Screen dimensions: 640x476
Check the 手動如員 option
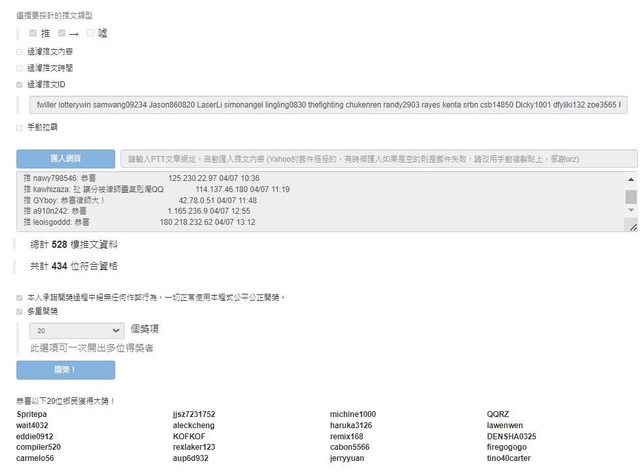(x=20, y=127)
